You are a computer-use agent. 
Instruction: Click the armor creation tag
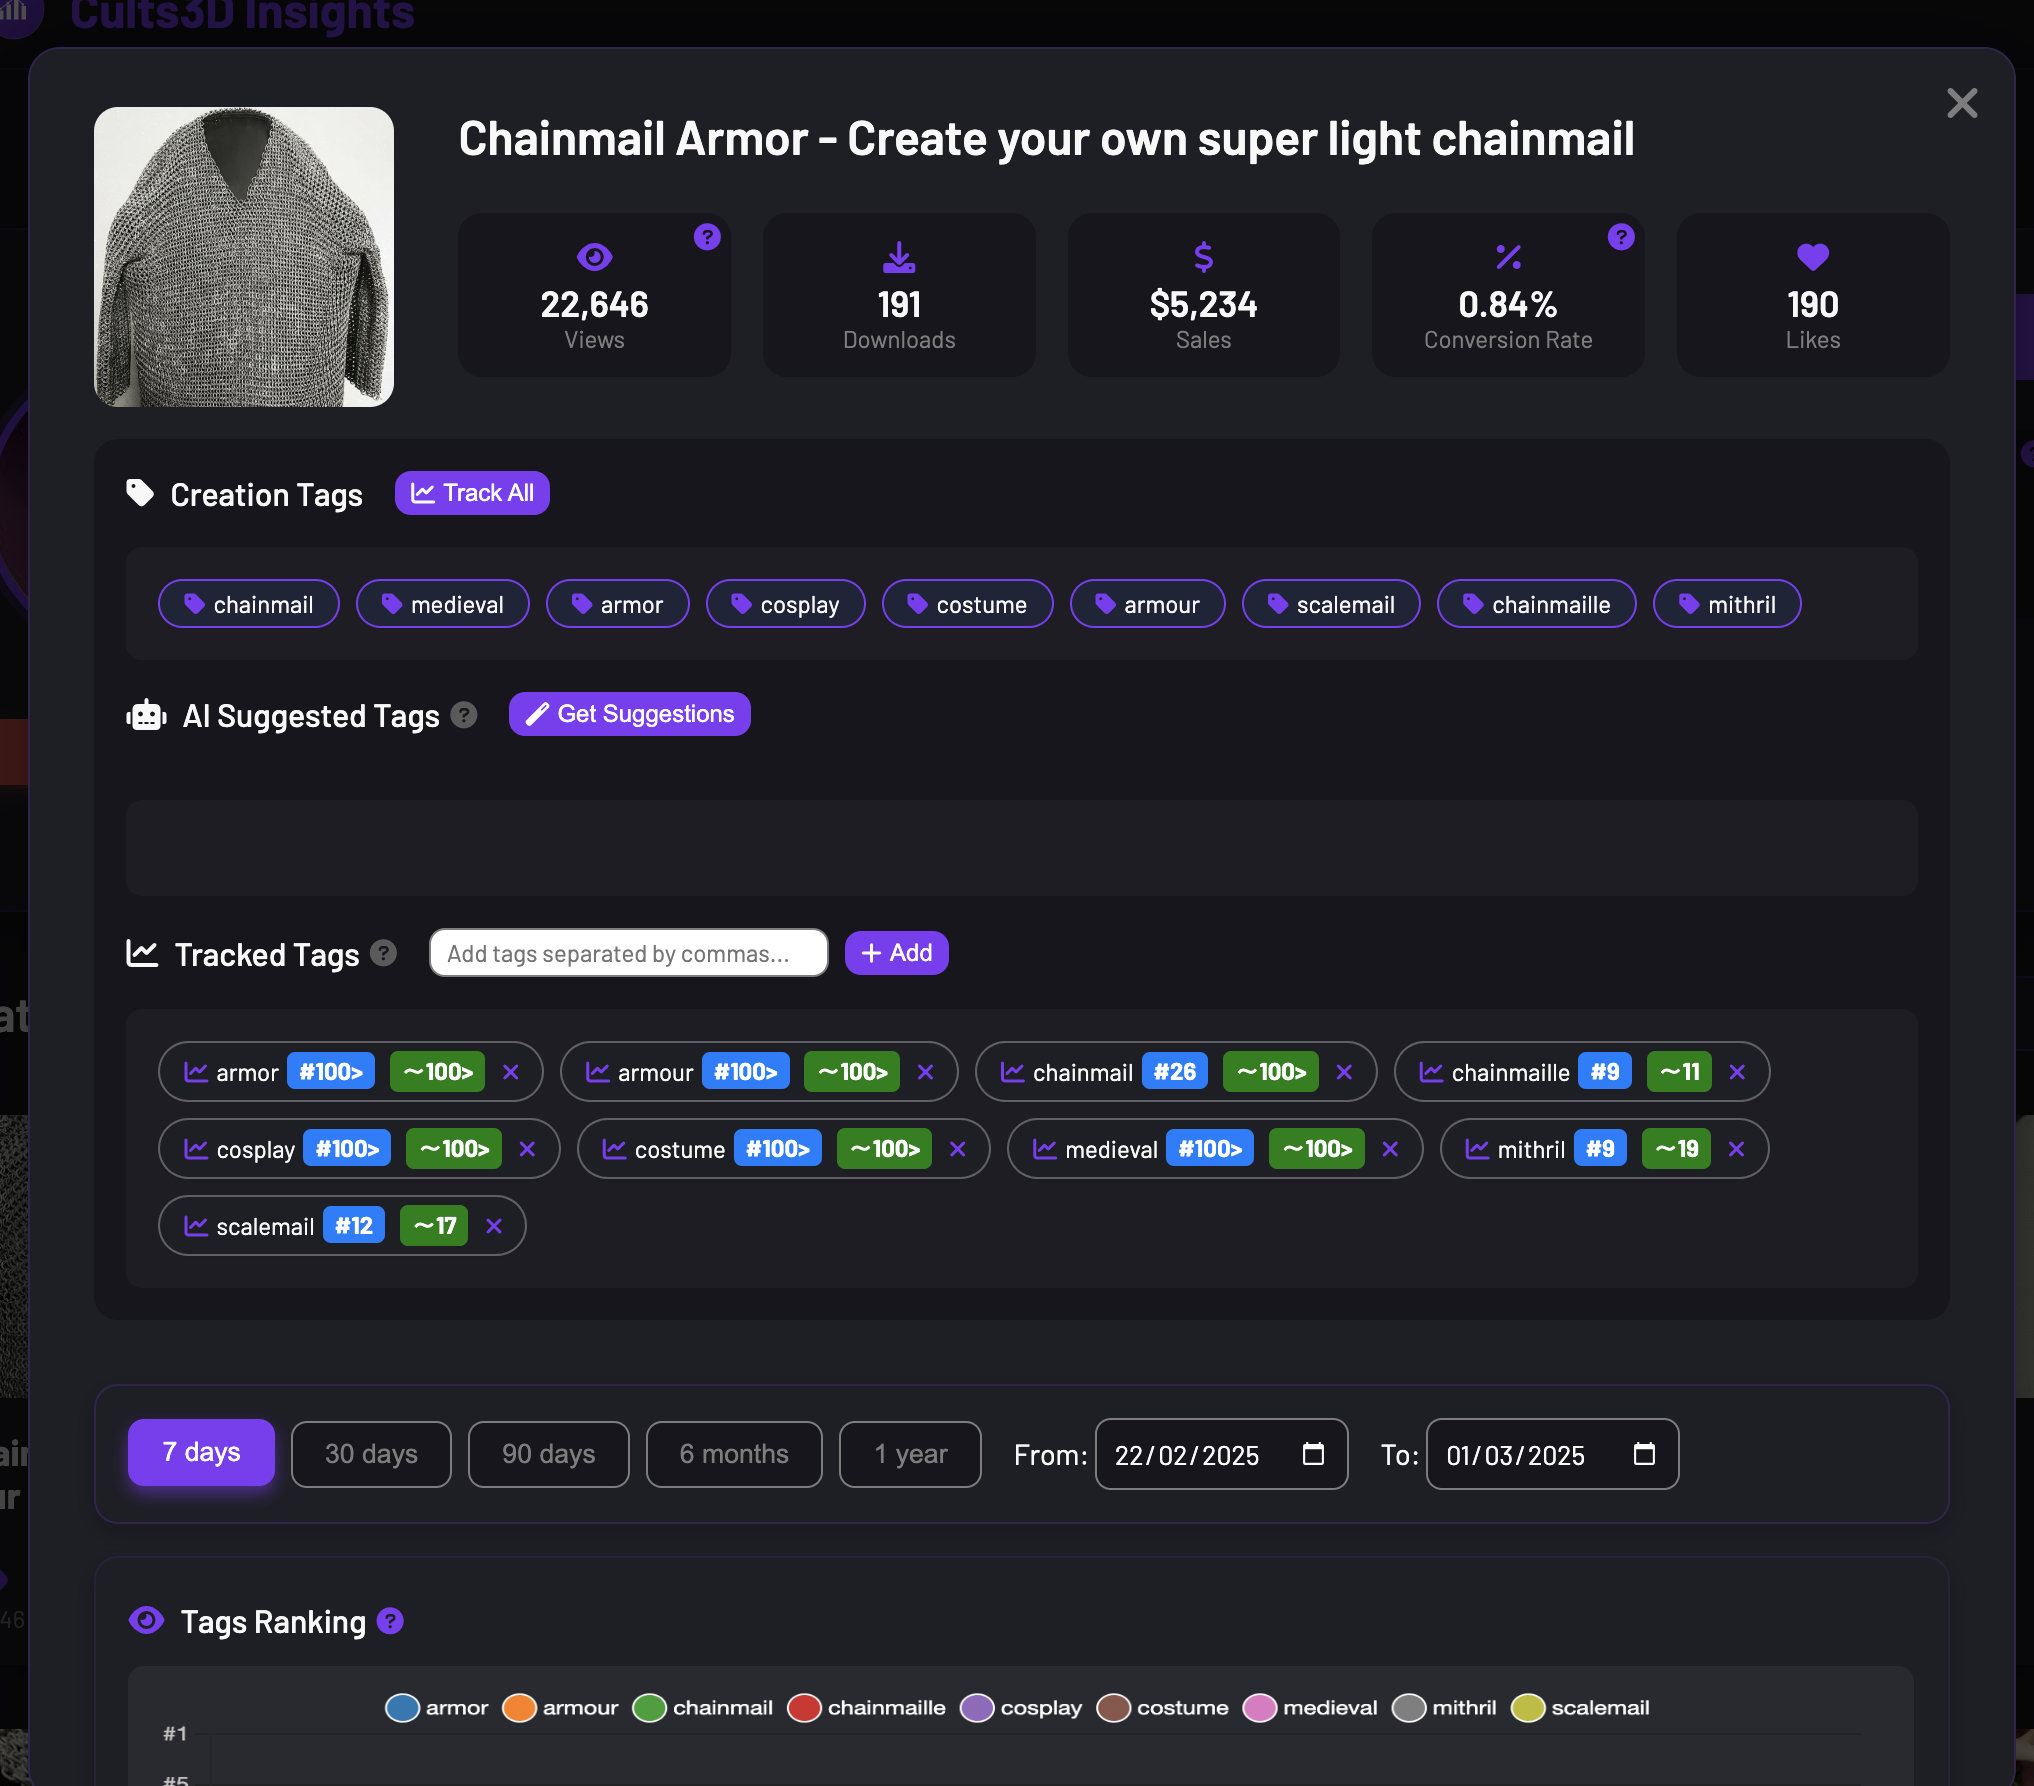[x=618, y=604]
